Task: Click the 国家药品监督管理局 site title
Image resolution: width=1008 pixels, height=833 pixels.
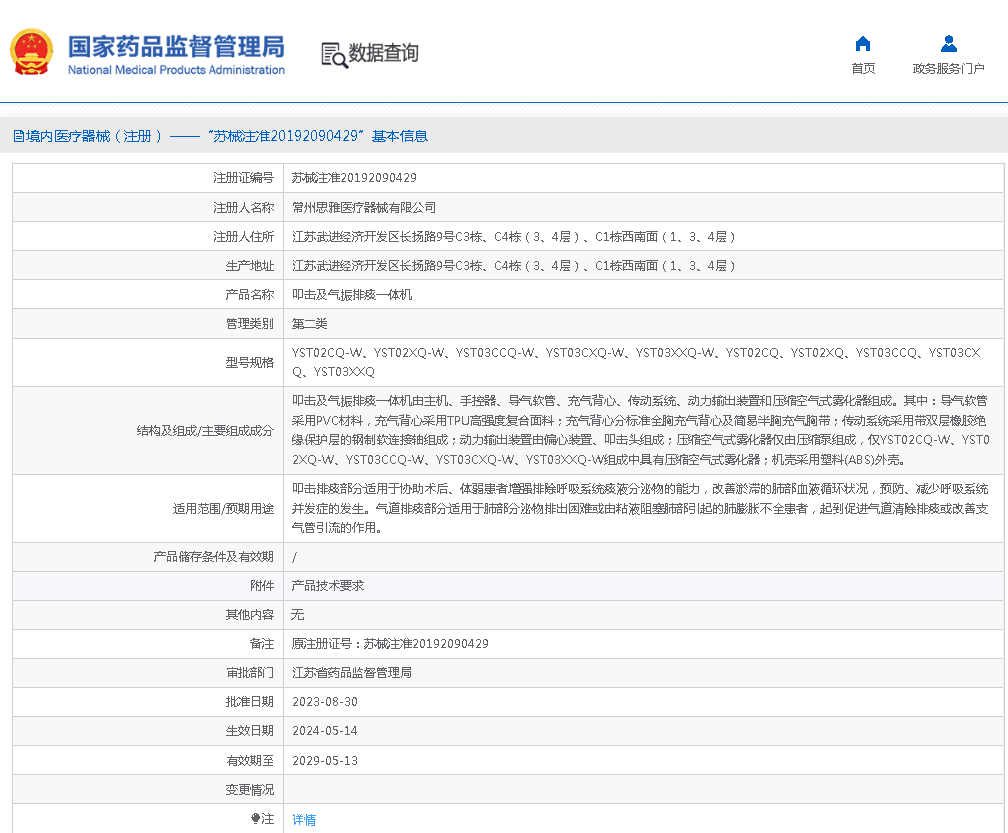Action: pos(176,47)
